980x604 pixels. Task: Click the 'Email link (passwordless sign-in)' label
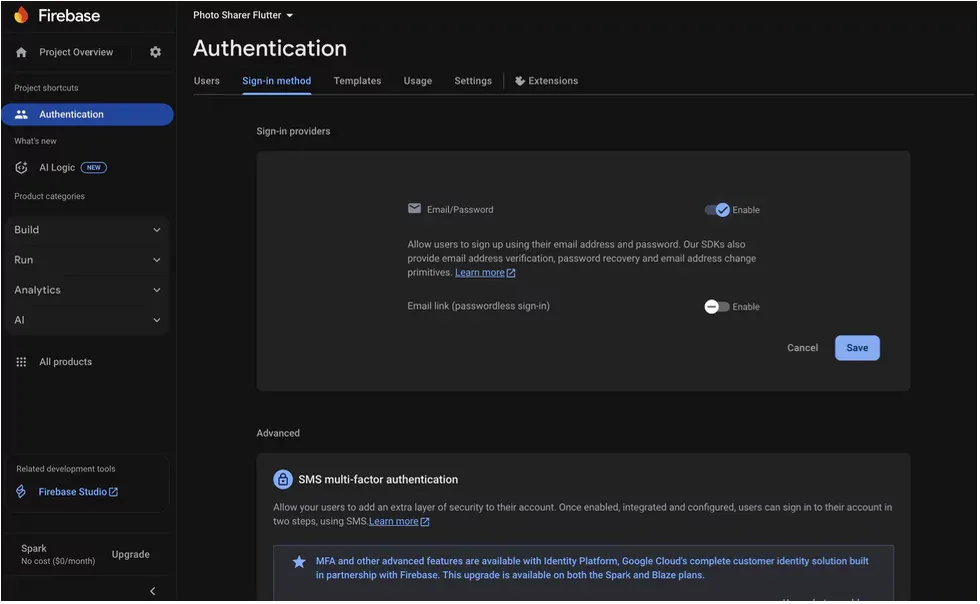coord(479,306)
